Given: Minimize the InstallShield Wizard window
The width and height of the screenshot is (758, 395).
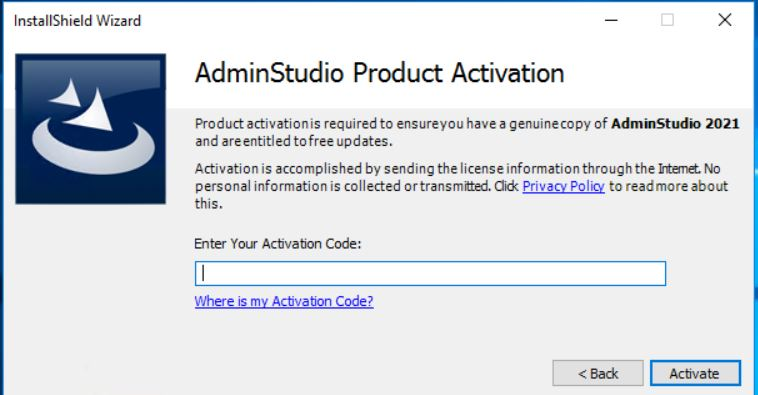Looking at the screenshot, I should (x=611, y=20).
